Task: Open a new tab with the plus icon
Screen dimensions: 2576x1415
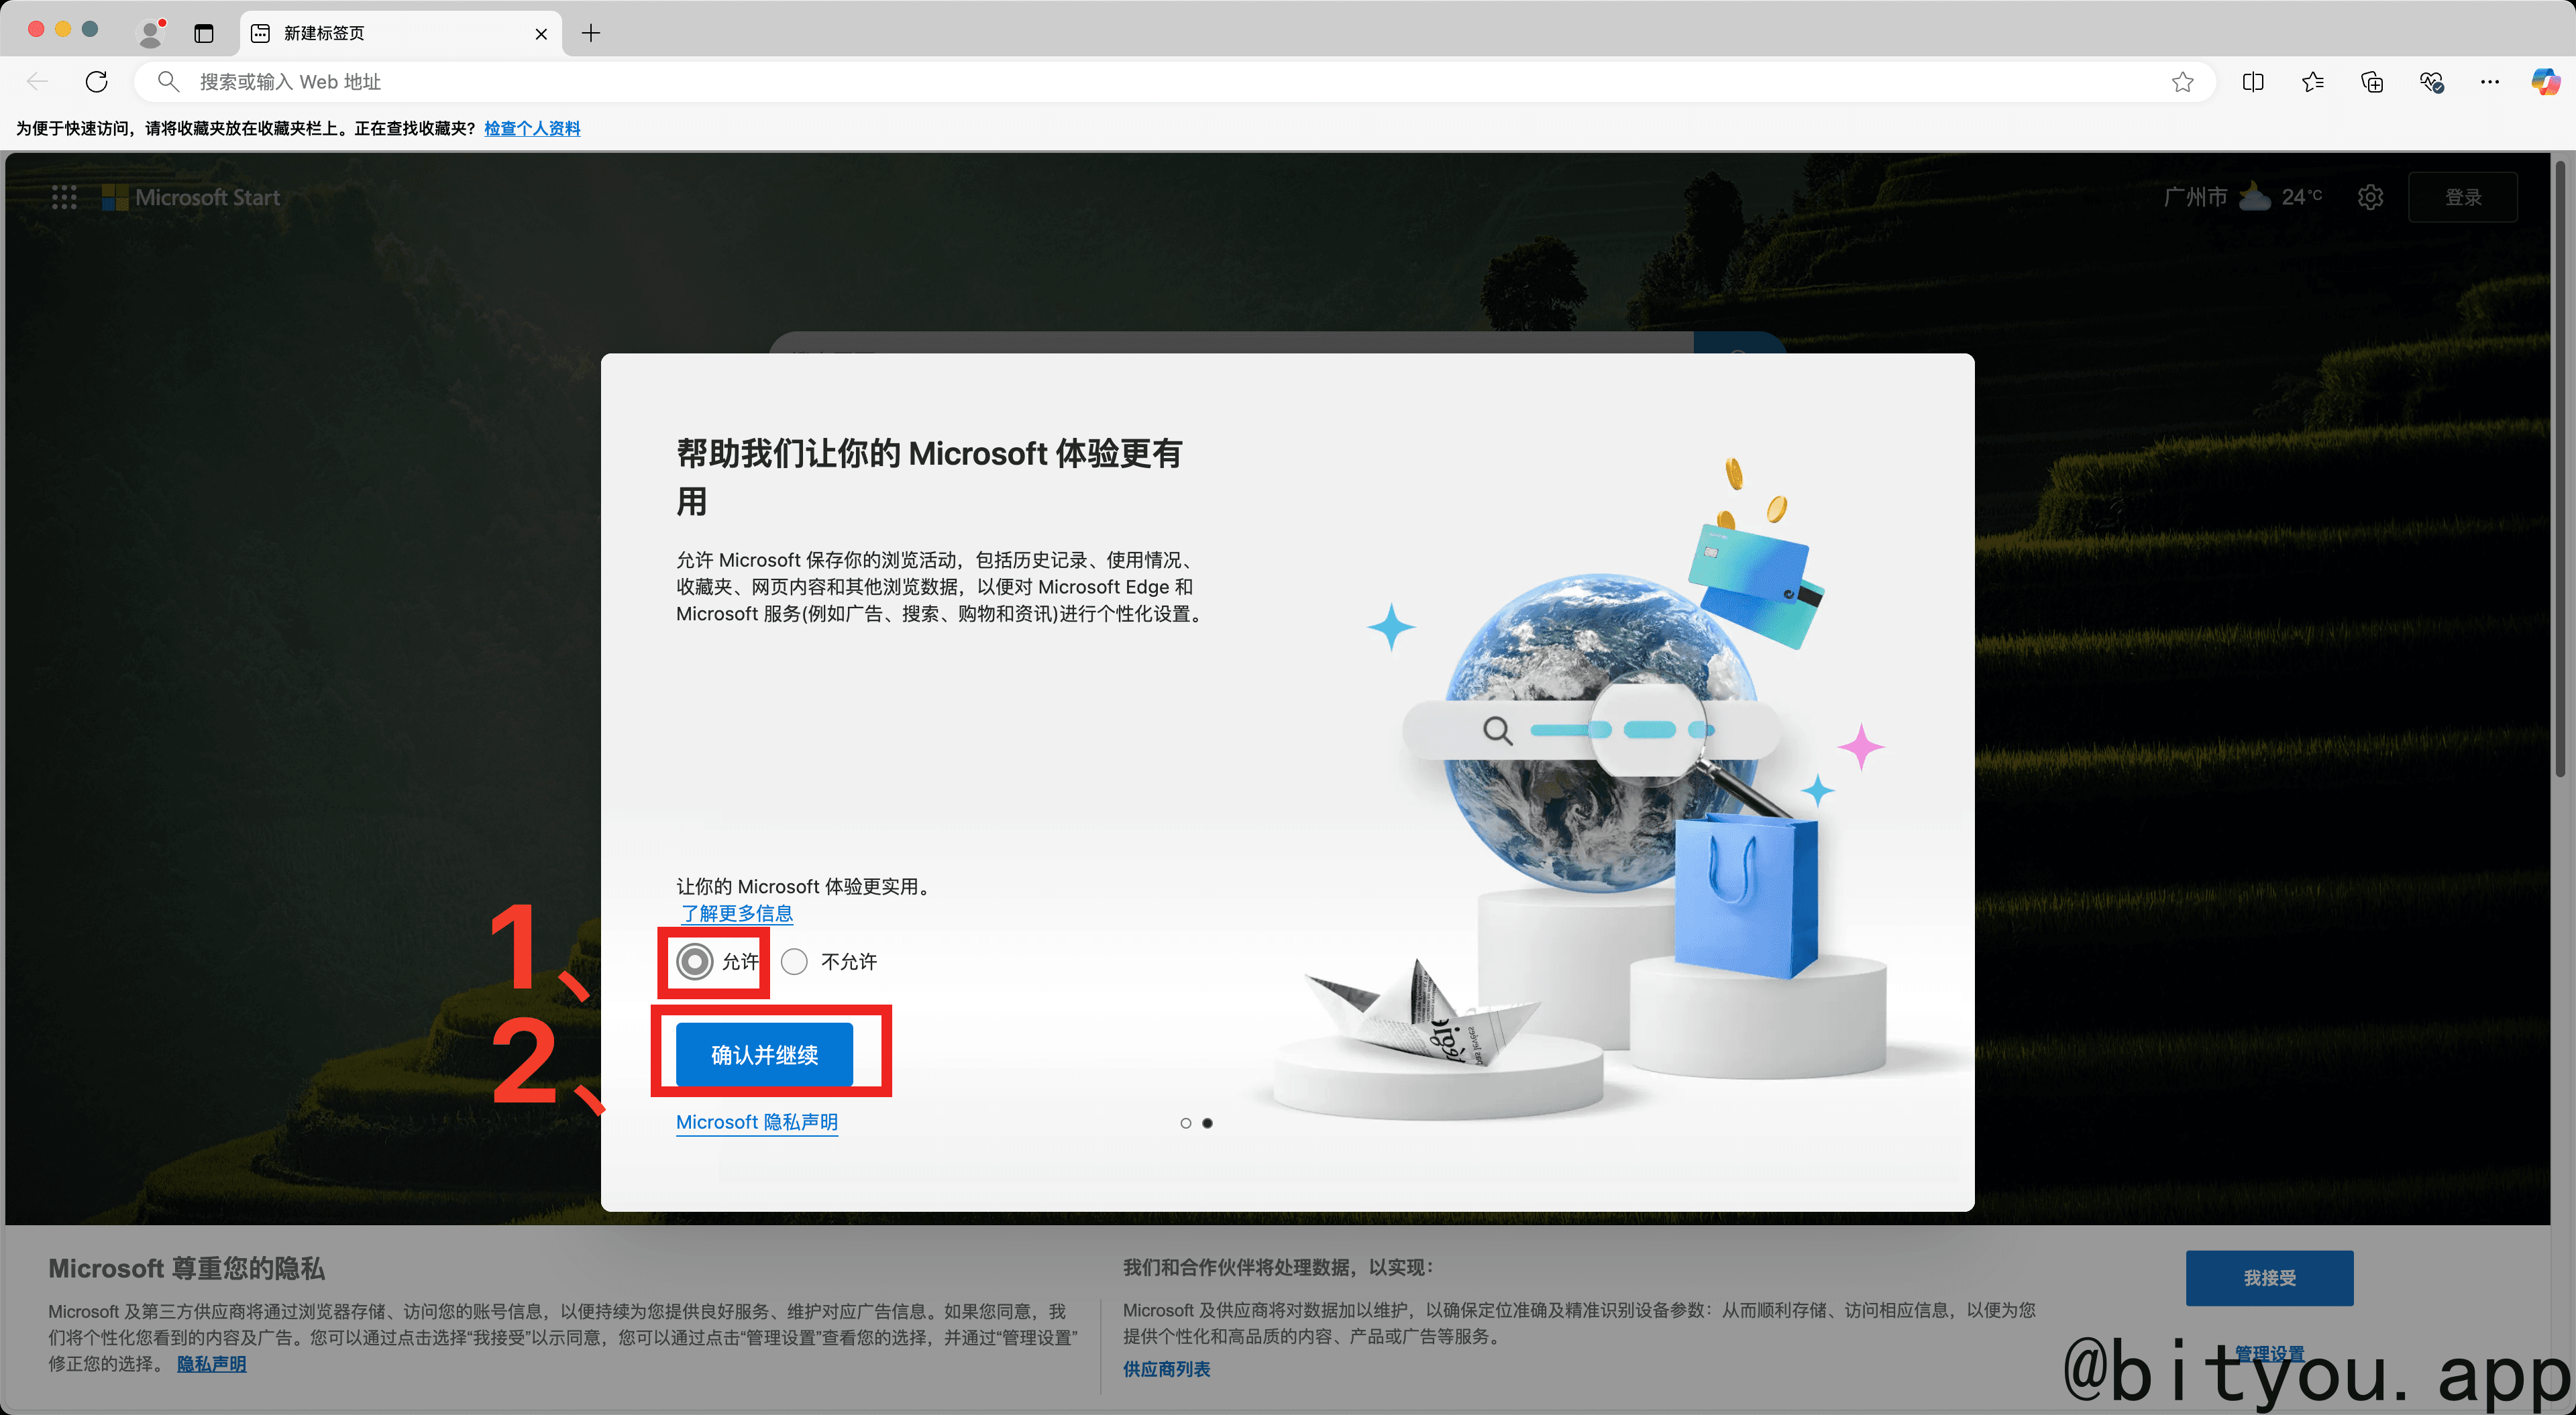Action: (591, 33)
